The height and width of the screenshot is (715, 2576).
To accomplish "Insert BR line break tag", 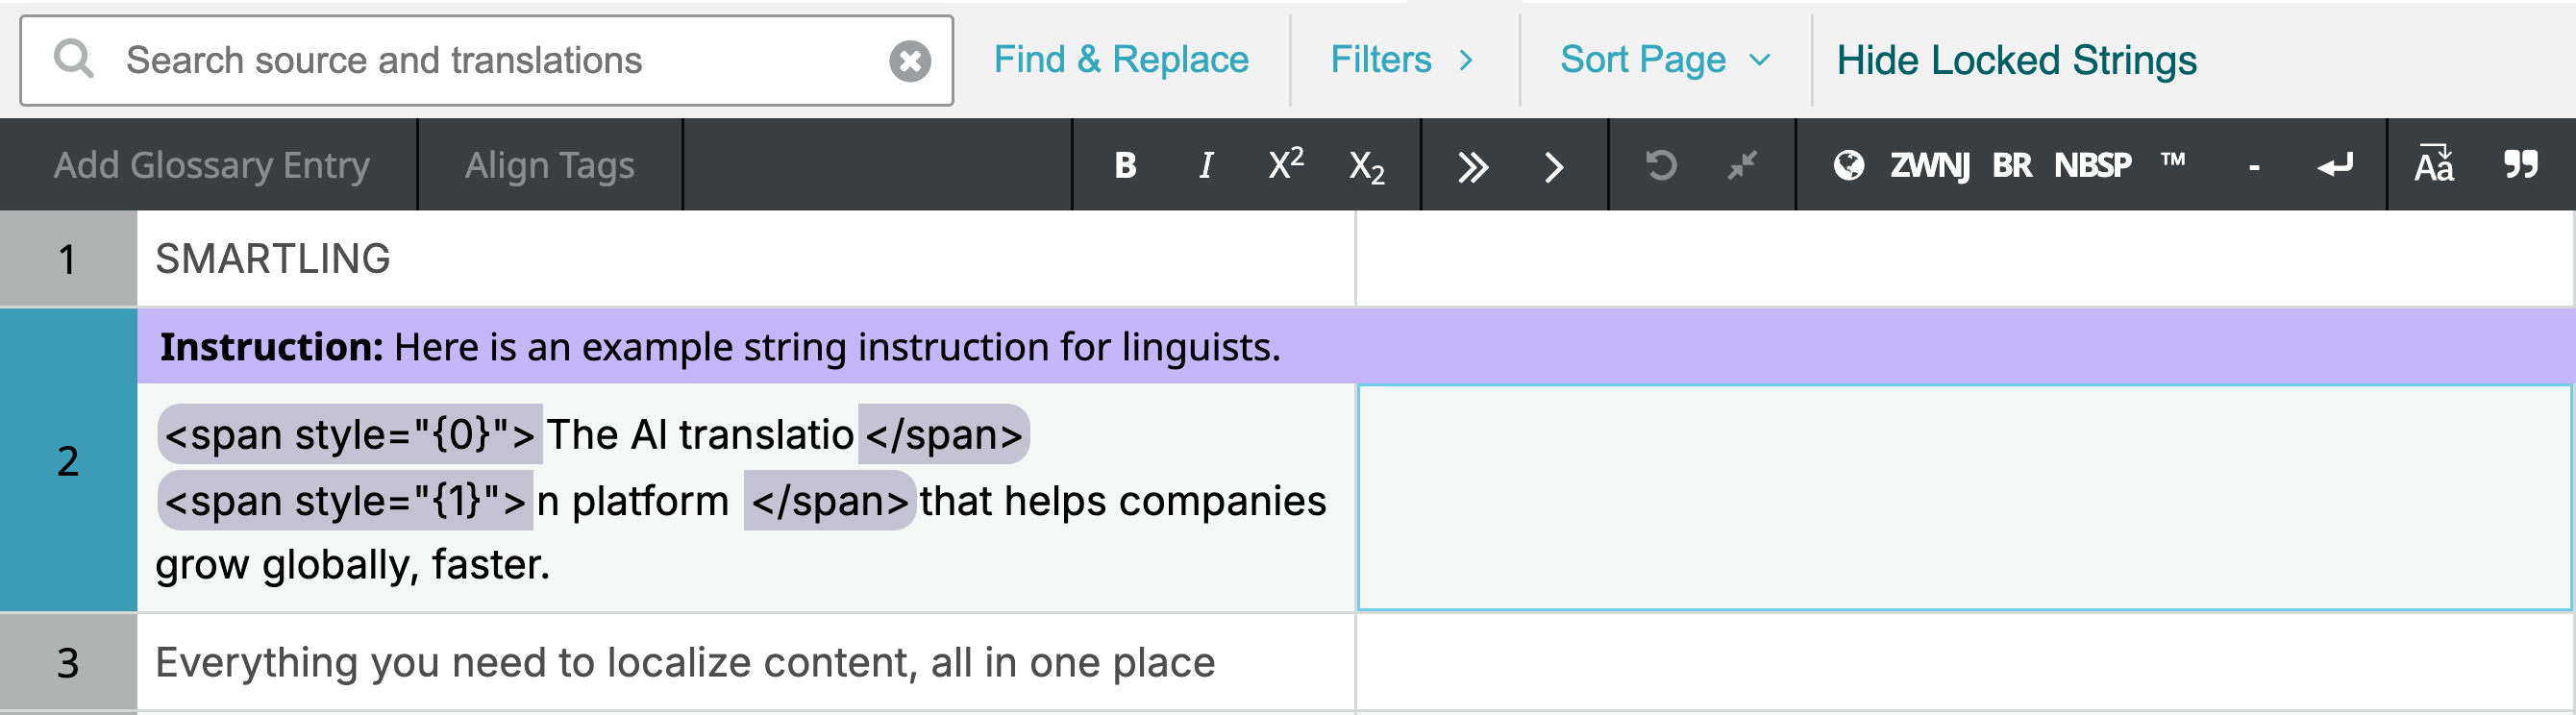I will [2011, 165].
